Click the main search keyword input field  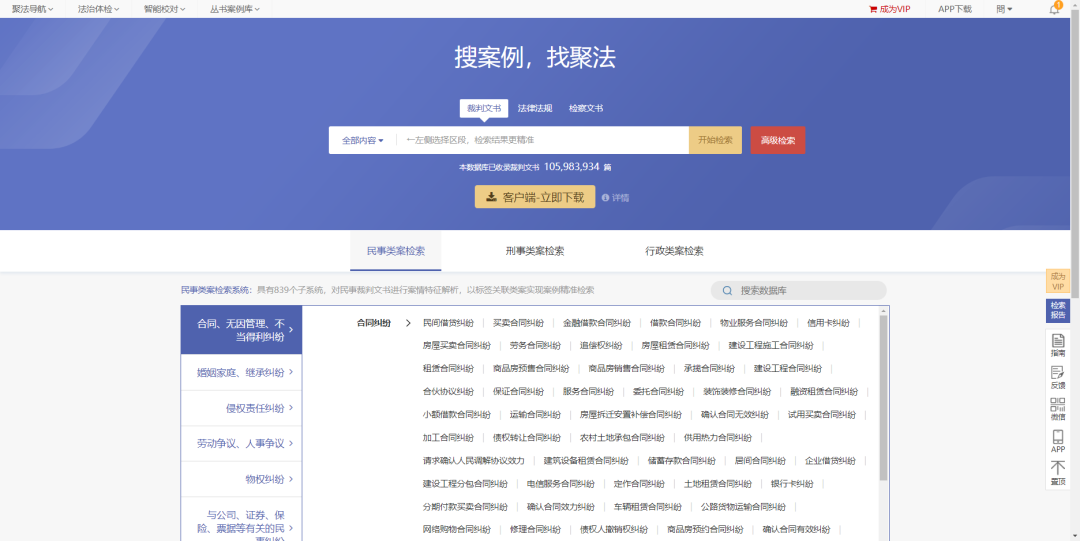click(543, 140)
